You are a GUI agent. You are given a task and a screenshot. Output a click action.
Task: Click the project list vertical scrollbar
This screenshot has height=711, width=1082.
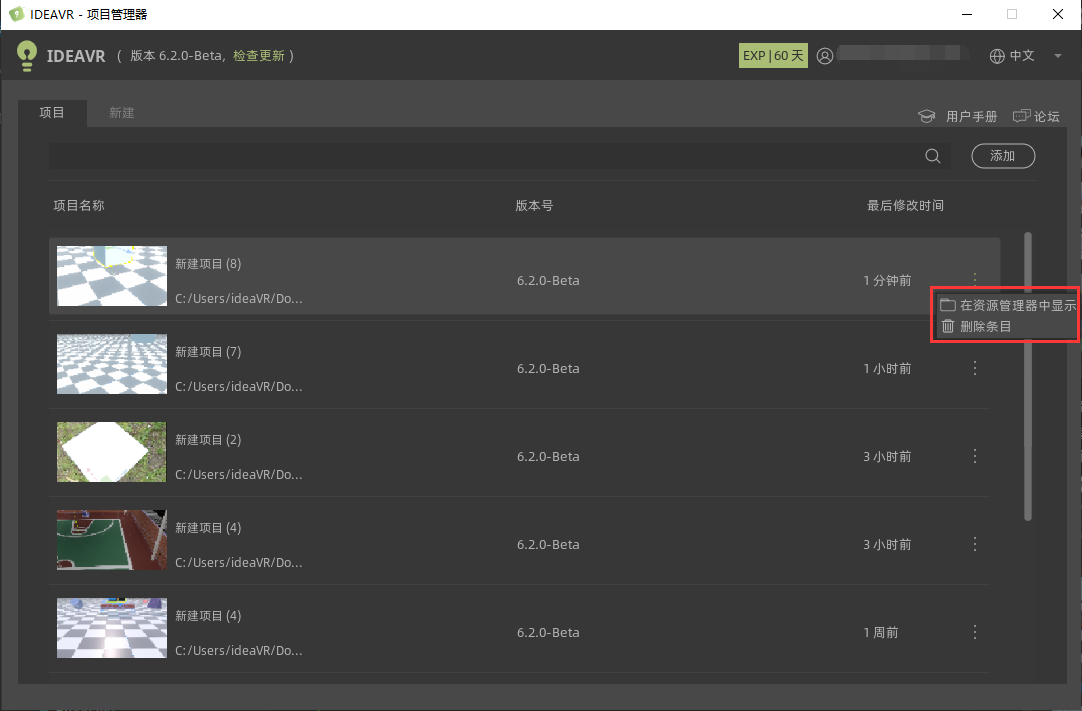point(1027,376)
